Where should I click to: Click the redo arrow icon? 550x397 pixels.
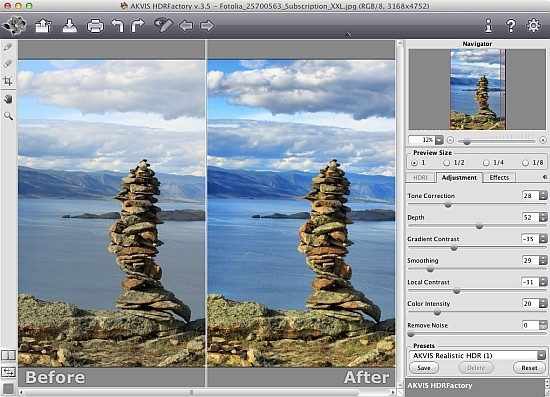click(138, 26)
